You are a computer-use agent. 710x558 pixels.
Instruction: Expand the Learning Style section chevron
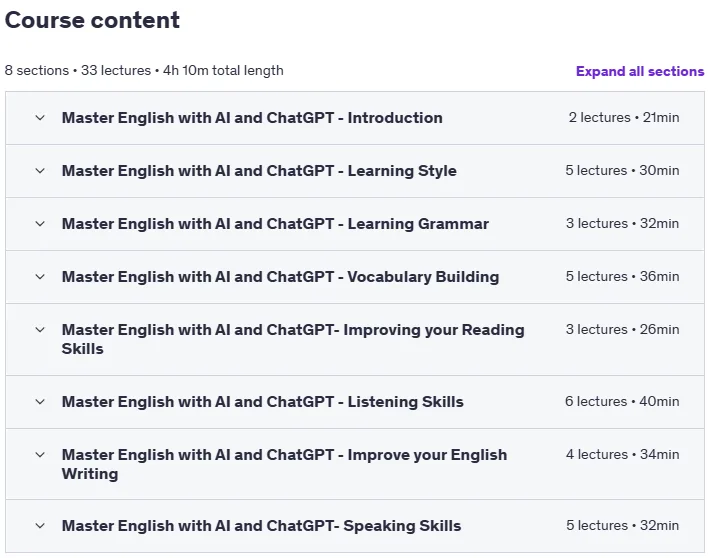(40, 171)
